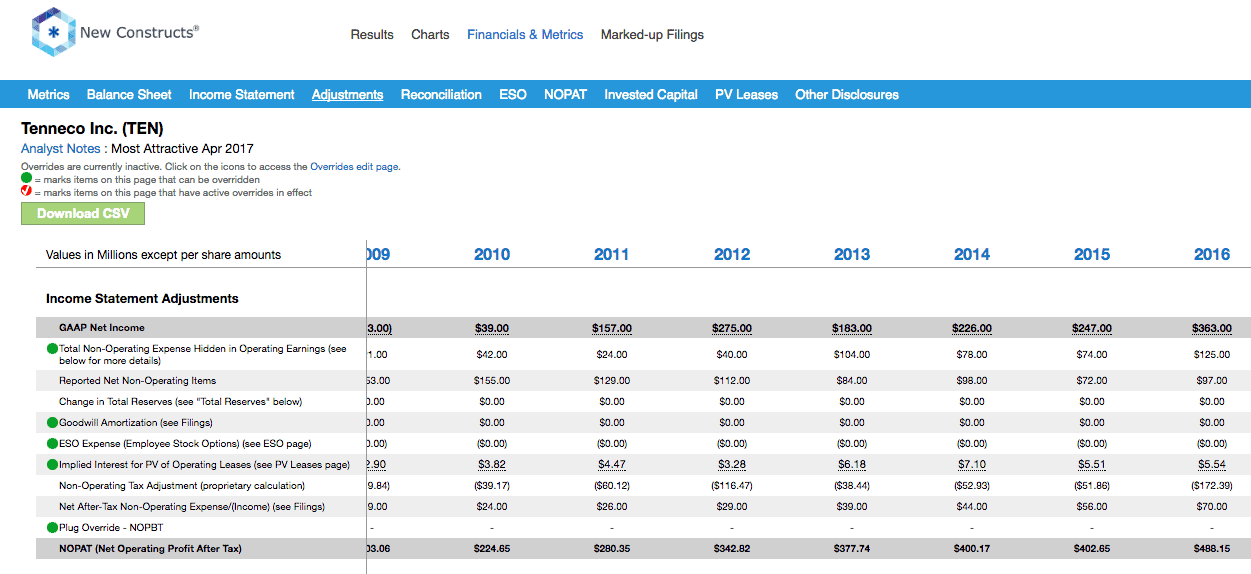Screen dimensions: 1251x574
Task: Click 2013 Total Non-Operating Expense value $104.00
Action: [x=852, y=354]
